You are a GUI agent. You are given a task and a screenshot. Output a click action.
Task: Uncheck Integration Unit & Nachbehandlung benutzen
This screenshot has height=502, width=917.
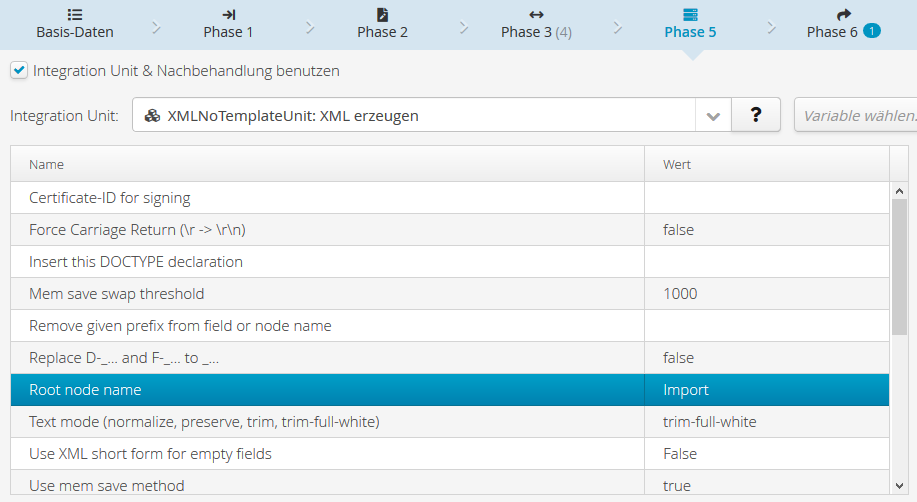19,71
